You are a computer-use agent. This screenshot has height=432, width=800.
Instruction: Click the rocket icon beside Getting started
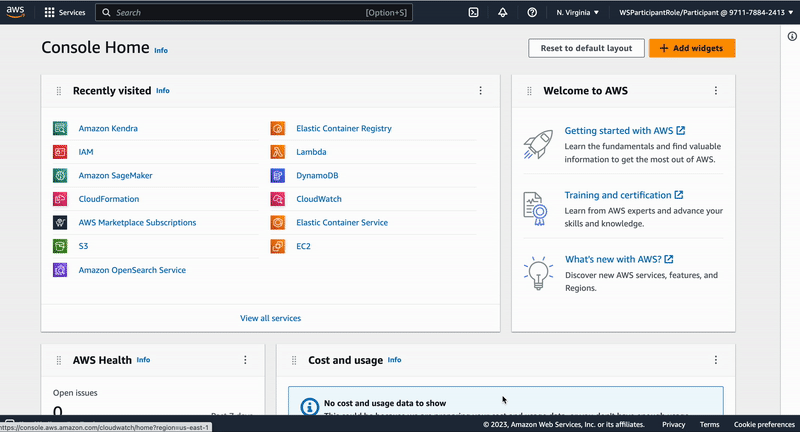[x=538, y=144]
